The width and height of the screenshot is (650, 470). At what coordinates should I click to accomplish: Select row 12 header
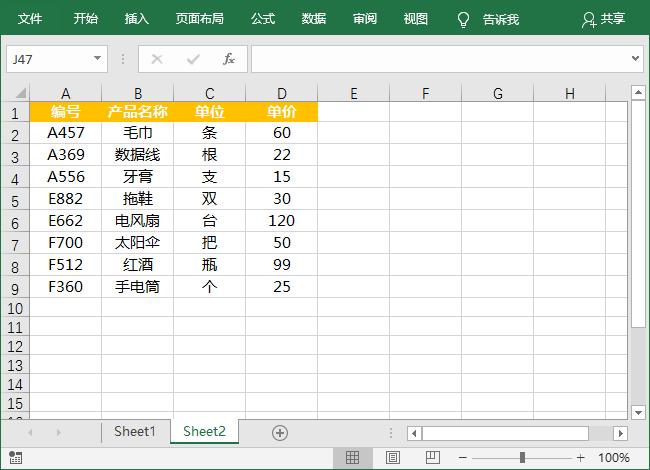tap(15, 346)
